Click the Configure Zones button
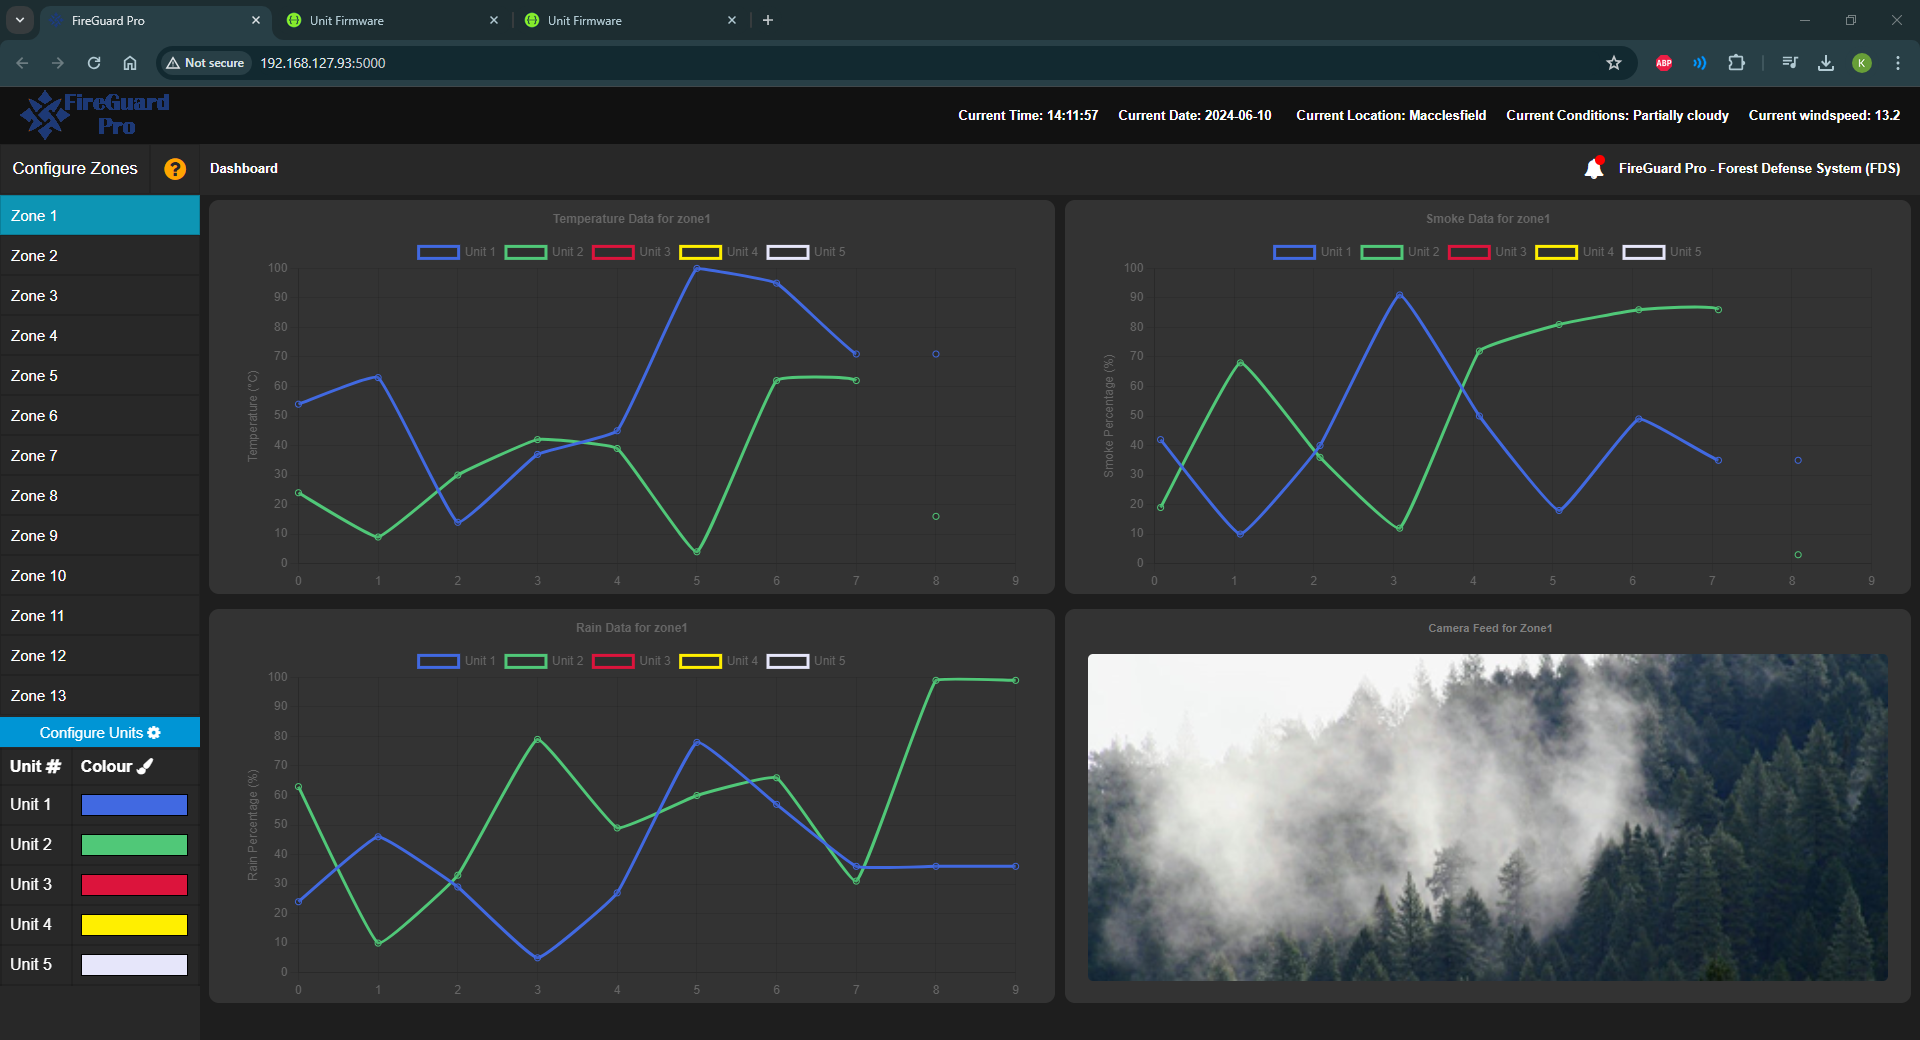Image resolution: width=1920 pixels, height=1040 pixels. pyautogui.click(x=75, y=169)
